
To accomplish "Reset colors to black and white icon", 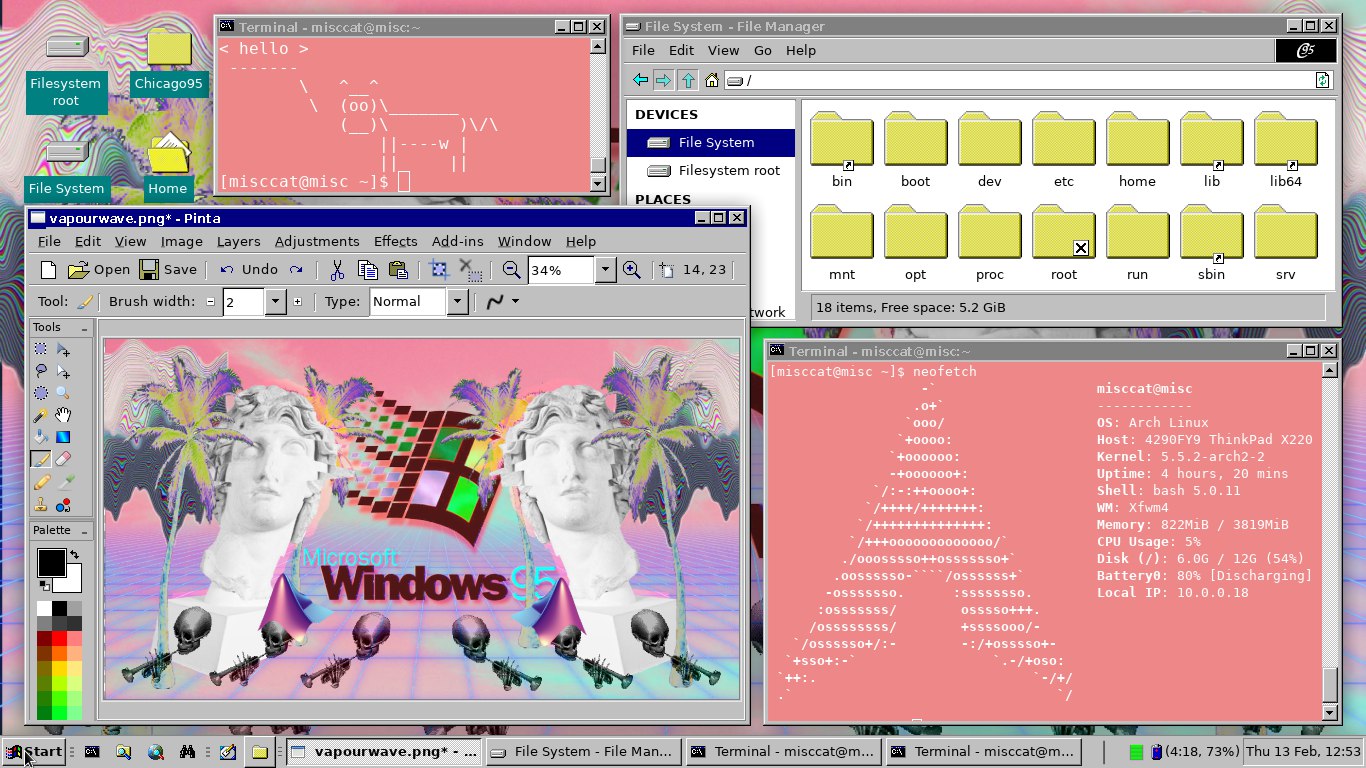I will [45, 585].
